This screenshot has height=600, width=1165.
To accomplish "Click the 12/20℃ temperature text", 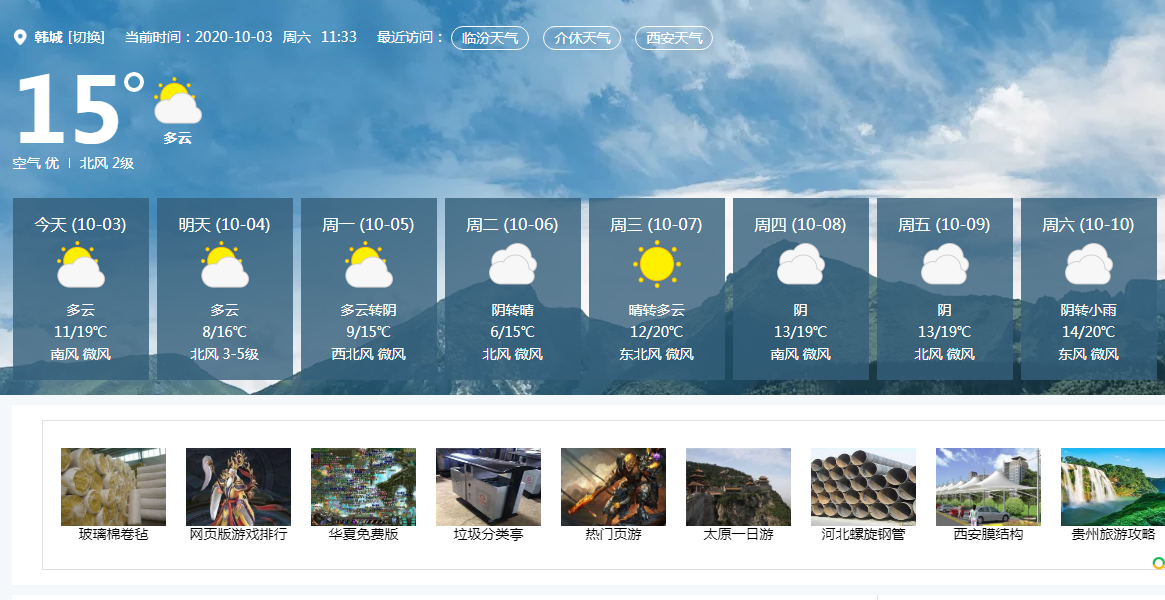I will [657, 332].
